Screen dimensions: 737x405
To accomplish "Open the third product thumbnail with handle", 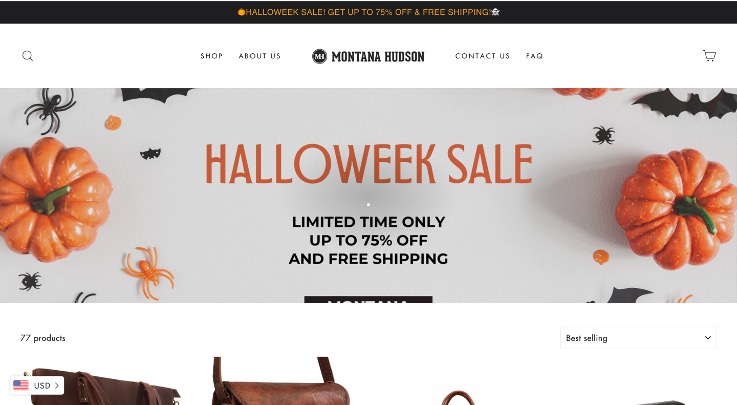I will click(458, 397).
